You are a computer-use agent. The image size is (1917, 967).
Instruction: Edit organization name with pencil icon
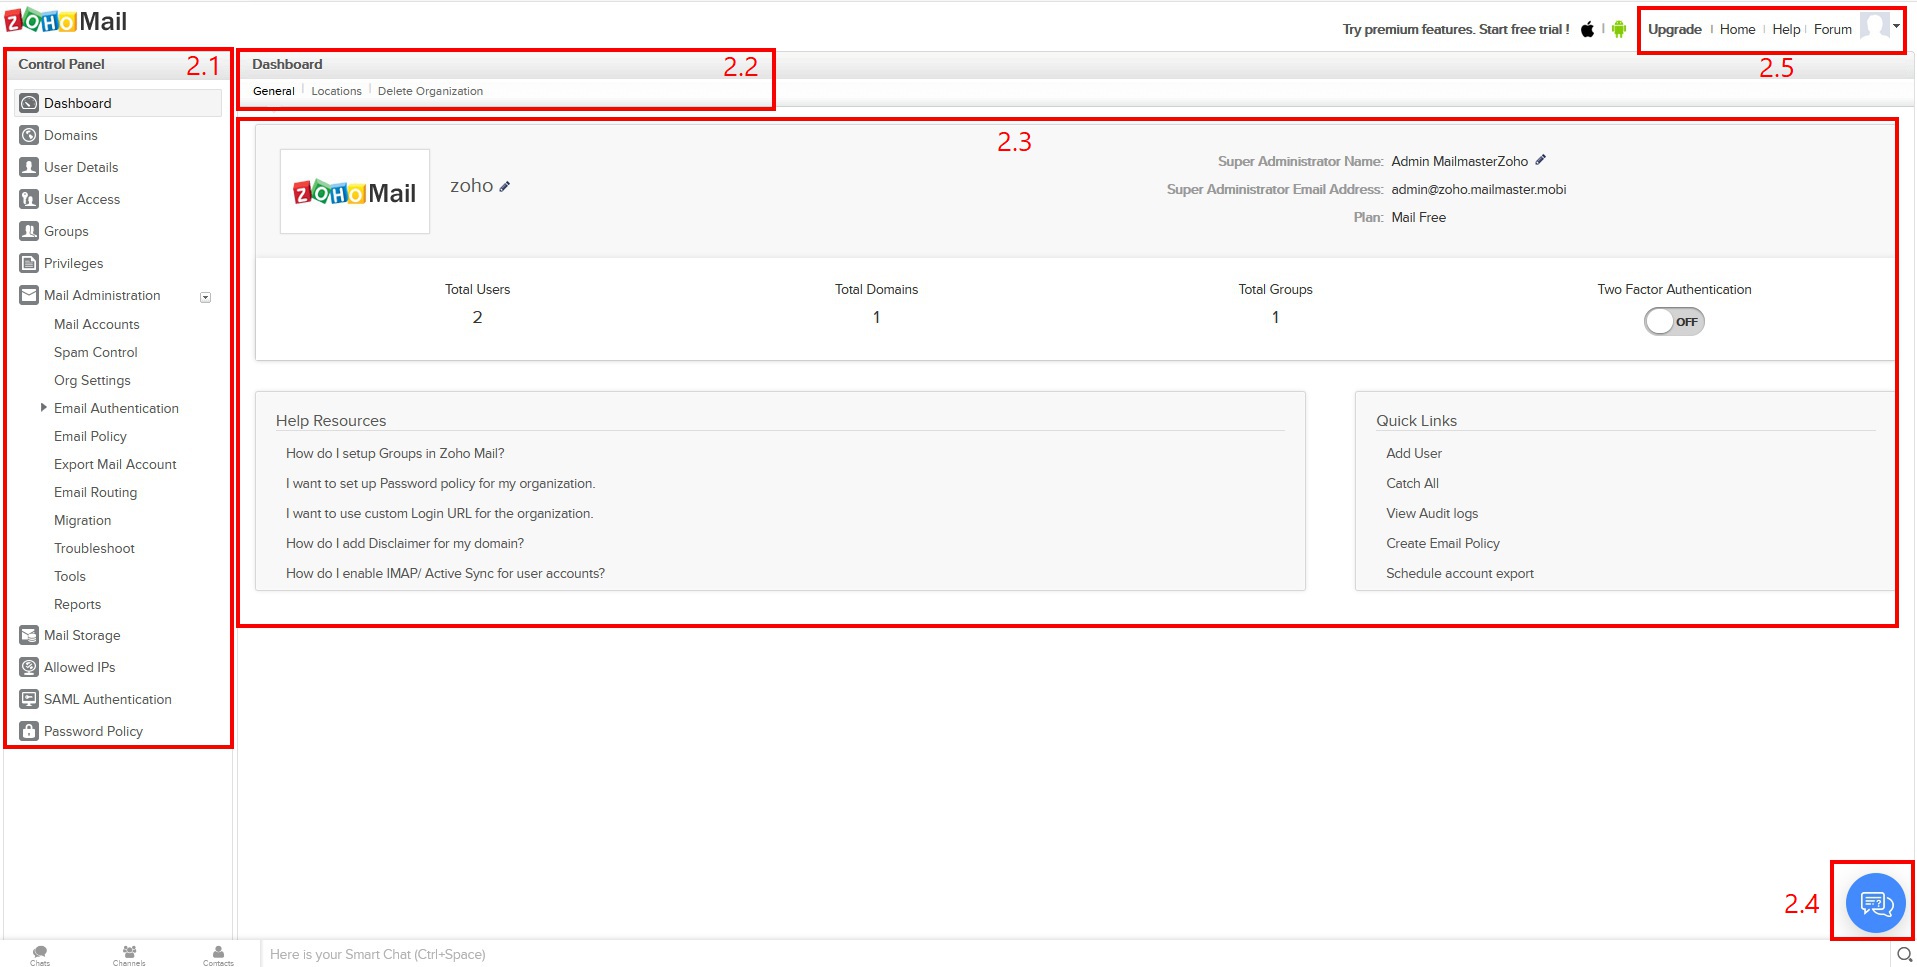pyautogui.click(x=505, y=187)
